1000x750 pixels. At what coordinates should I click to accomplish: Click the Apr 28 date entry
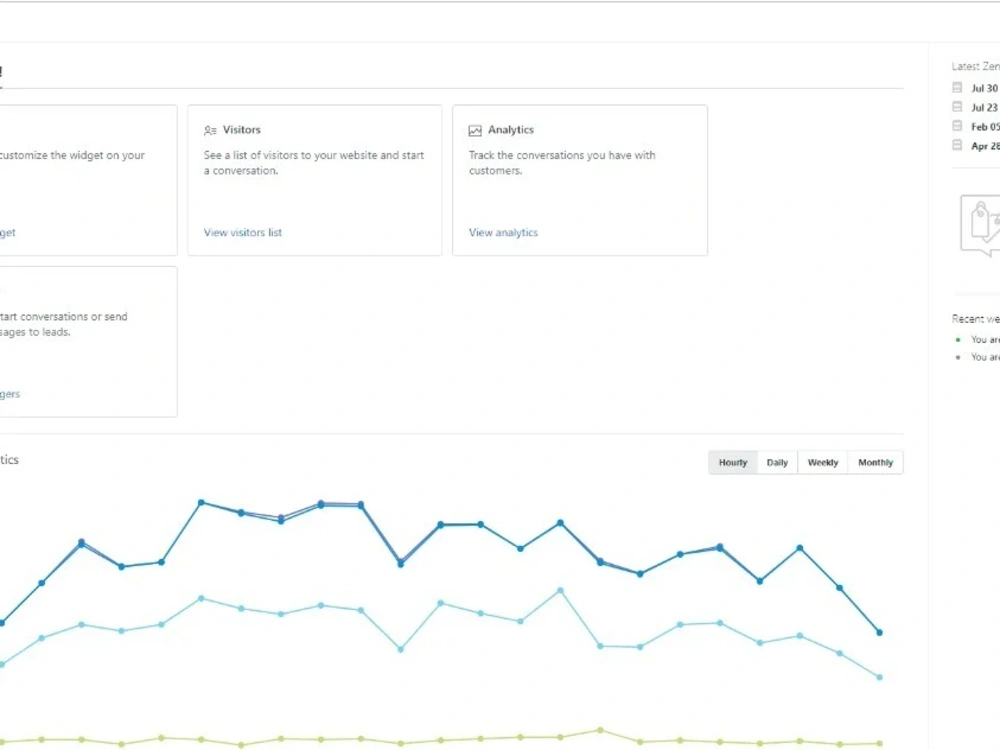click(985, 145)
